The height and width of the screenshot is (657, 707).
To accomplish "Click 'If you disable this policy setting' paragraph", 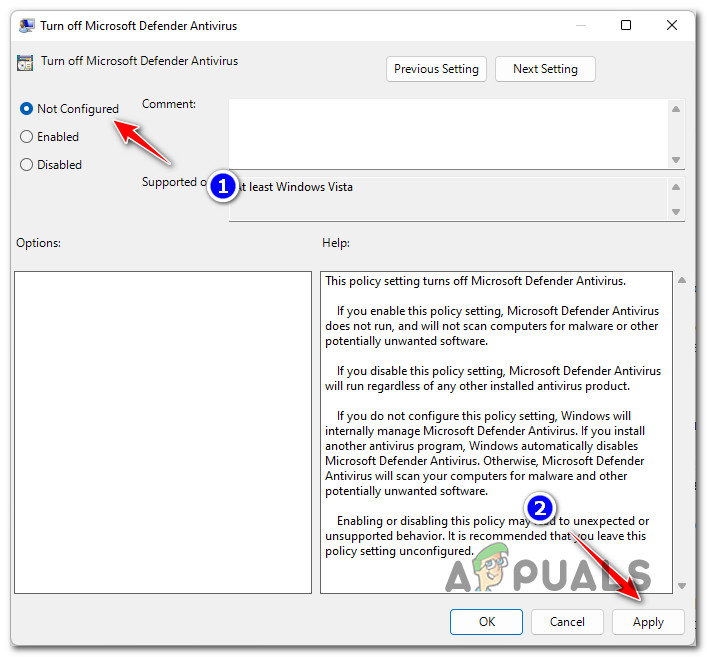I will [493, 378].
